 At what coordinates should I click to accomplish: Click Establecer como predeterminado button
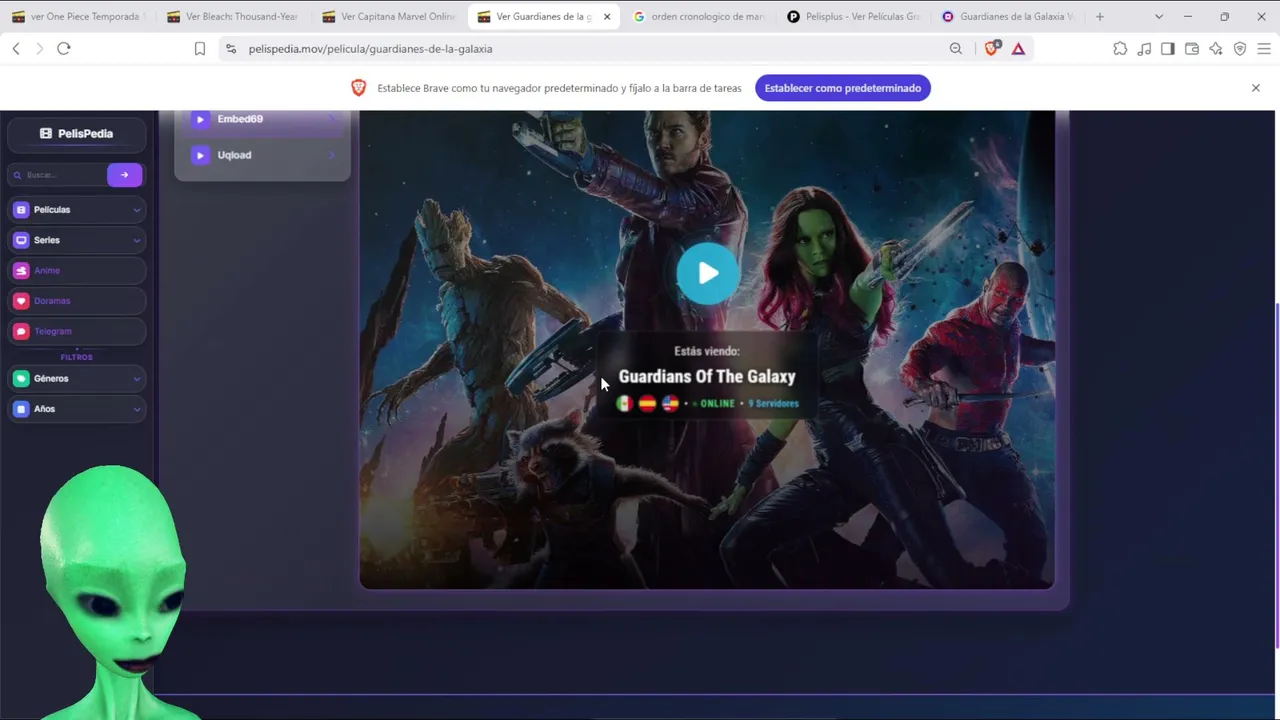[x=843, y=88]
